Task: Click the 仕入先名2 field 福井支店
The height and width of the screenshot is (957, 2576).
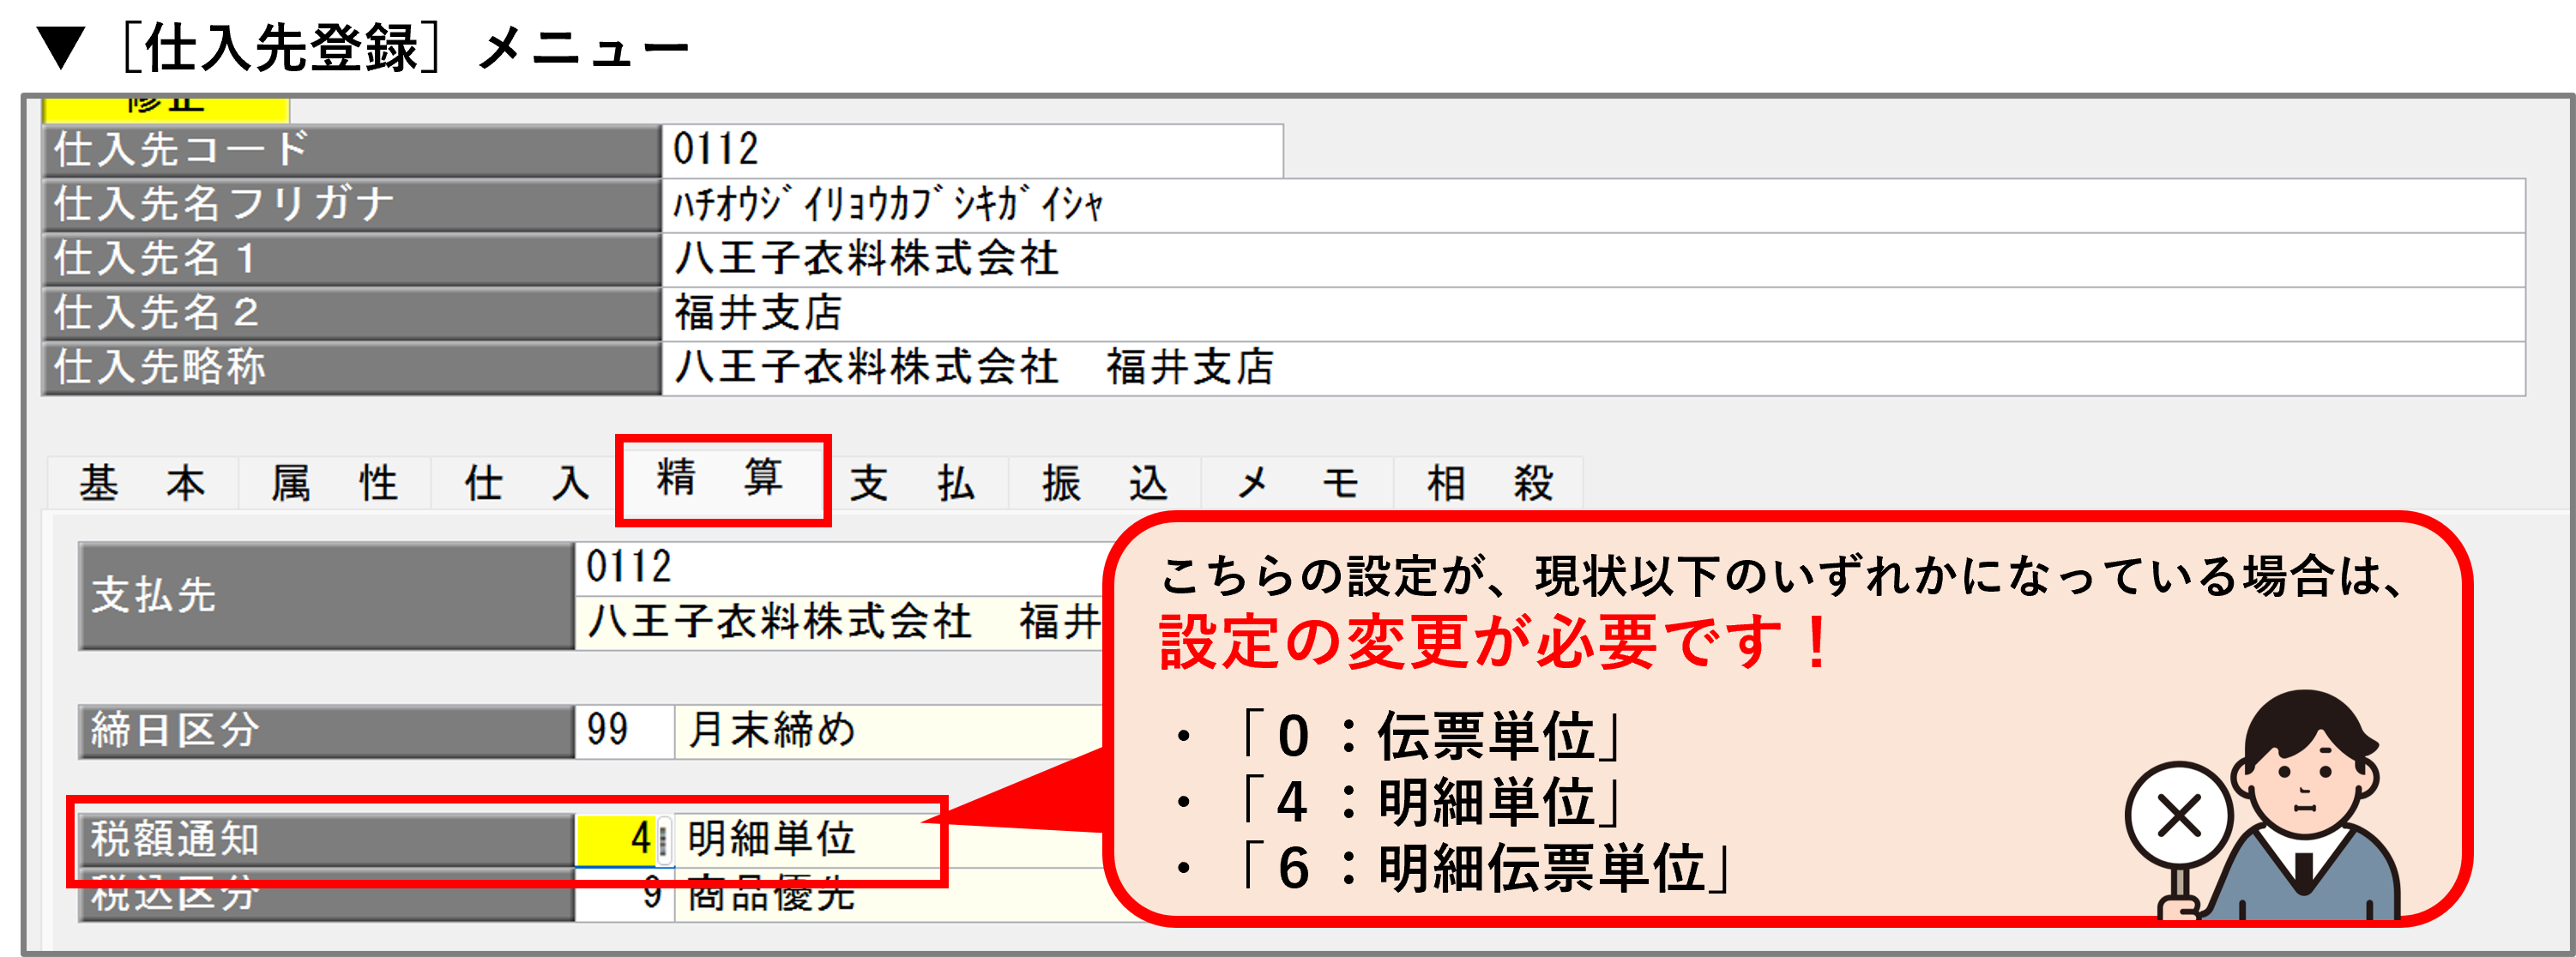Action: [x=1593, y=314]
